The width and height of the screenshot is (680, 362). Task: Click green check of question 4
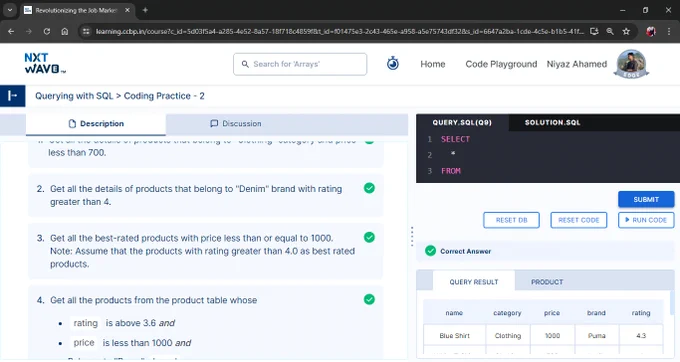coord(369,300)
